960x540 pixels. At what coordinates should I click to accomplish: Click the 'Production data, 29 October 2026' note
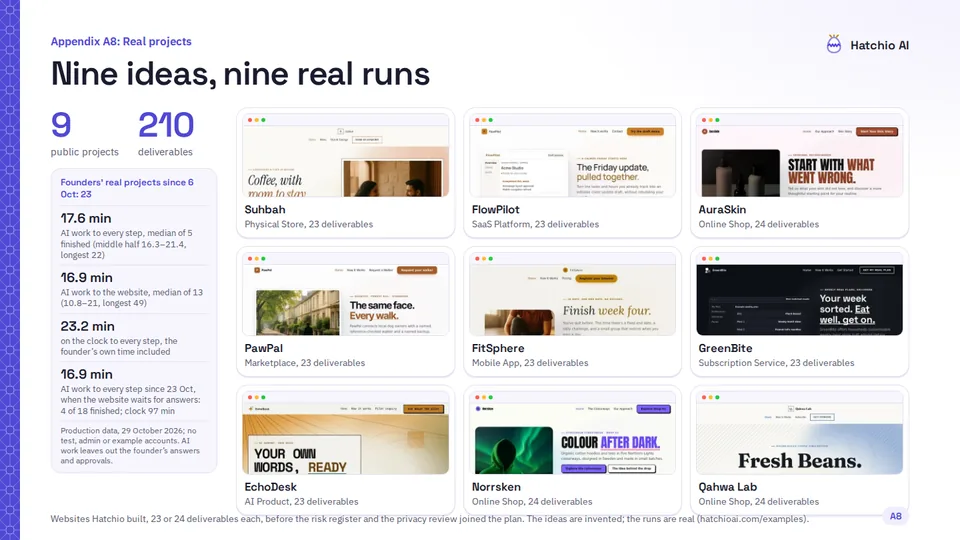(130, 446)
